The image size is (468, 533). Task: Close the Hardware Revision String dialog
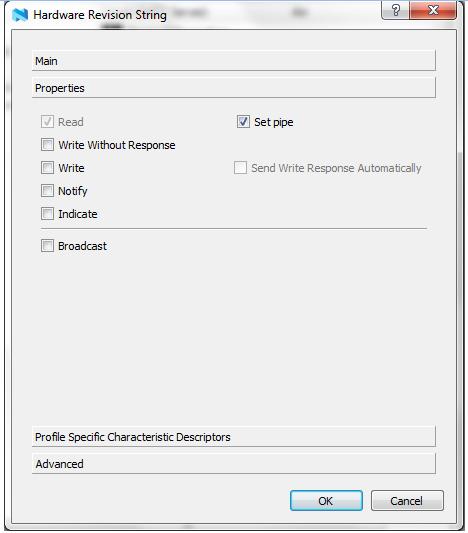pyautogui.click(x=433, y=10)
